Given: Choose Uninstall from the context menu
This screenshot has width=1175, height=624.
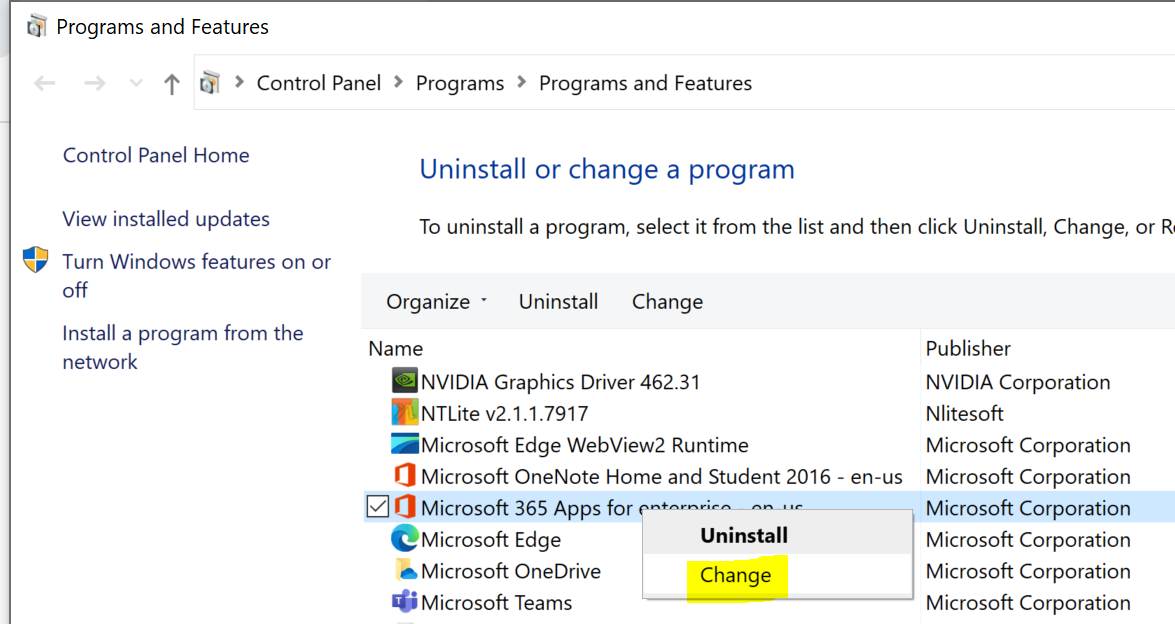Looking at the screenshot, I should click(x=744, y=535).
